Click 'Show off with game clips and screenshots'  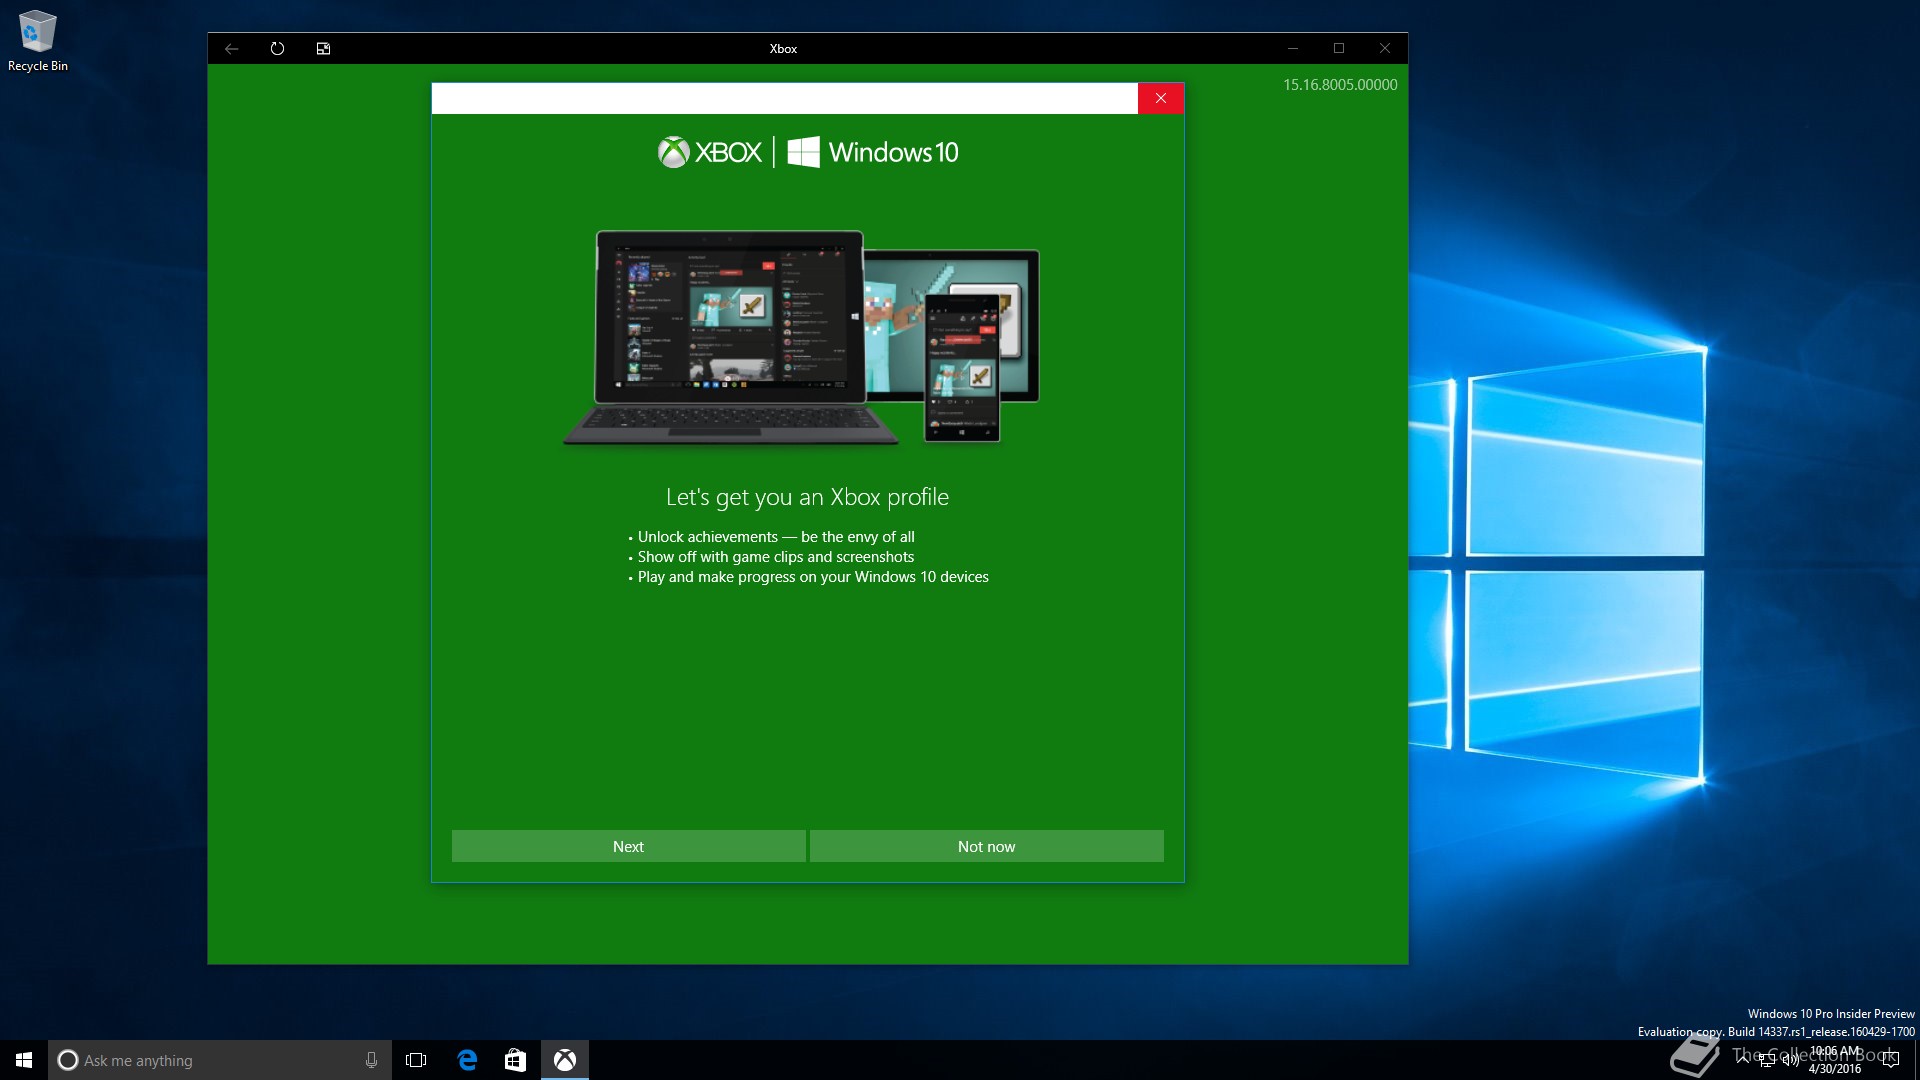(776, 557)
